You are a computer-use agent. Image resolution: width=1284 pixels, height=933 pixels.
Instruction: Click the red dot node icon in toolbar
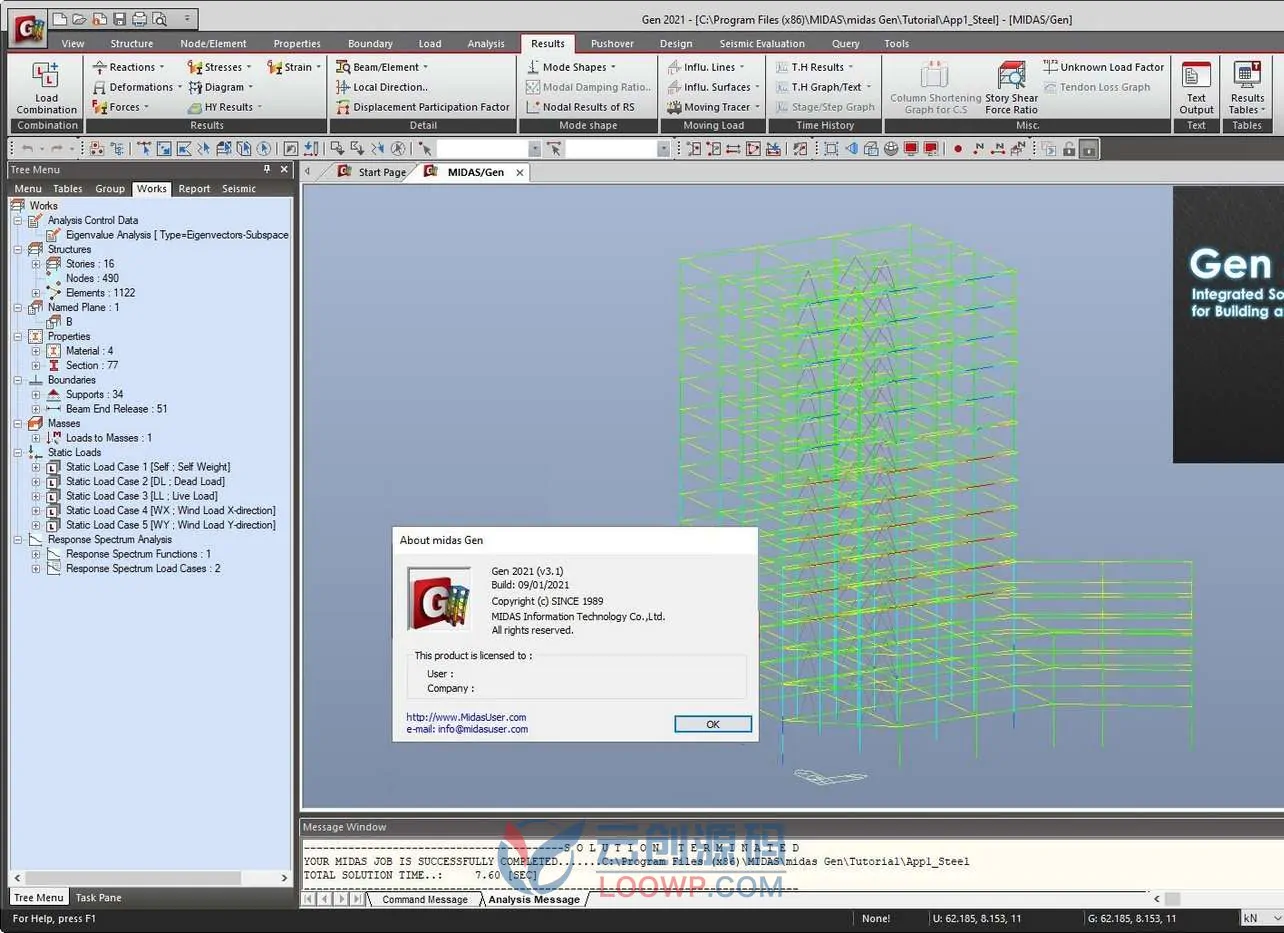point(957,149)
